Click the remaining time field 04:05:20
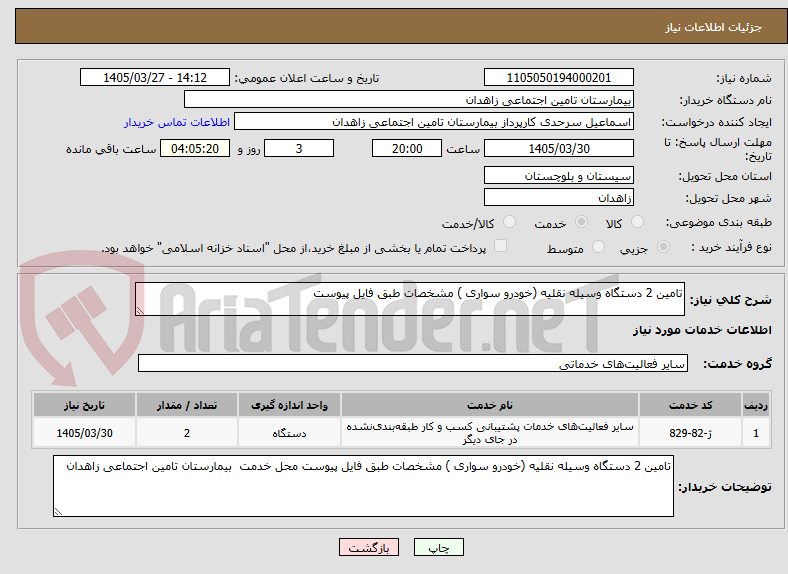Screen dimensions: 788x574 click(x=195, y=148)
